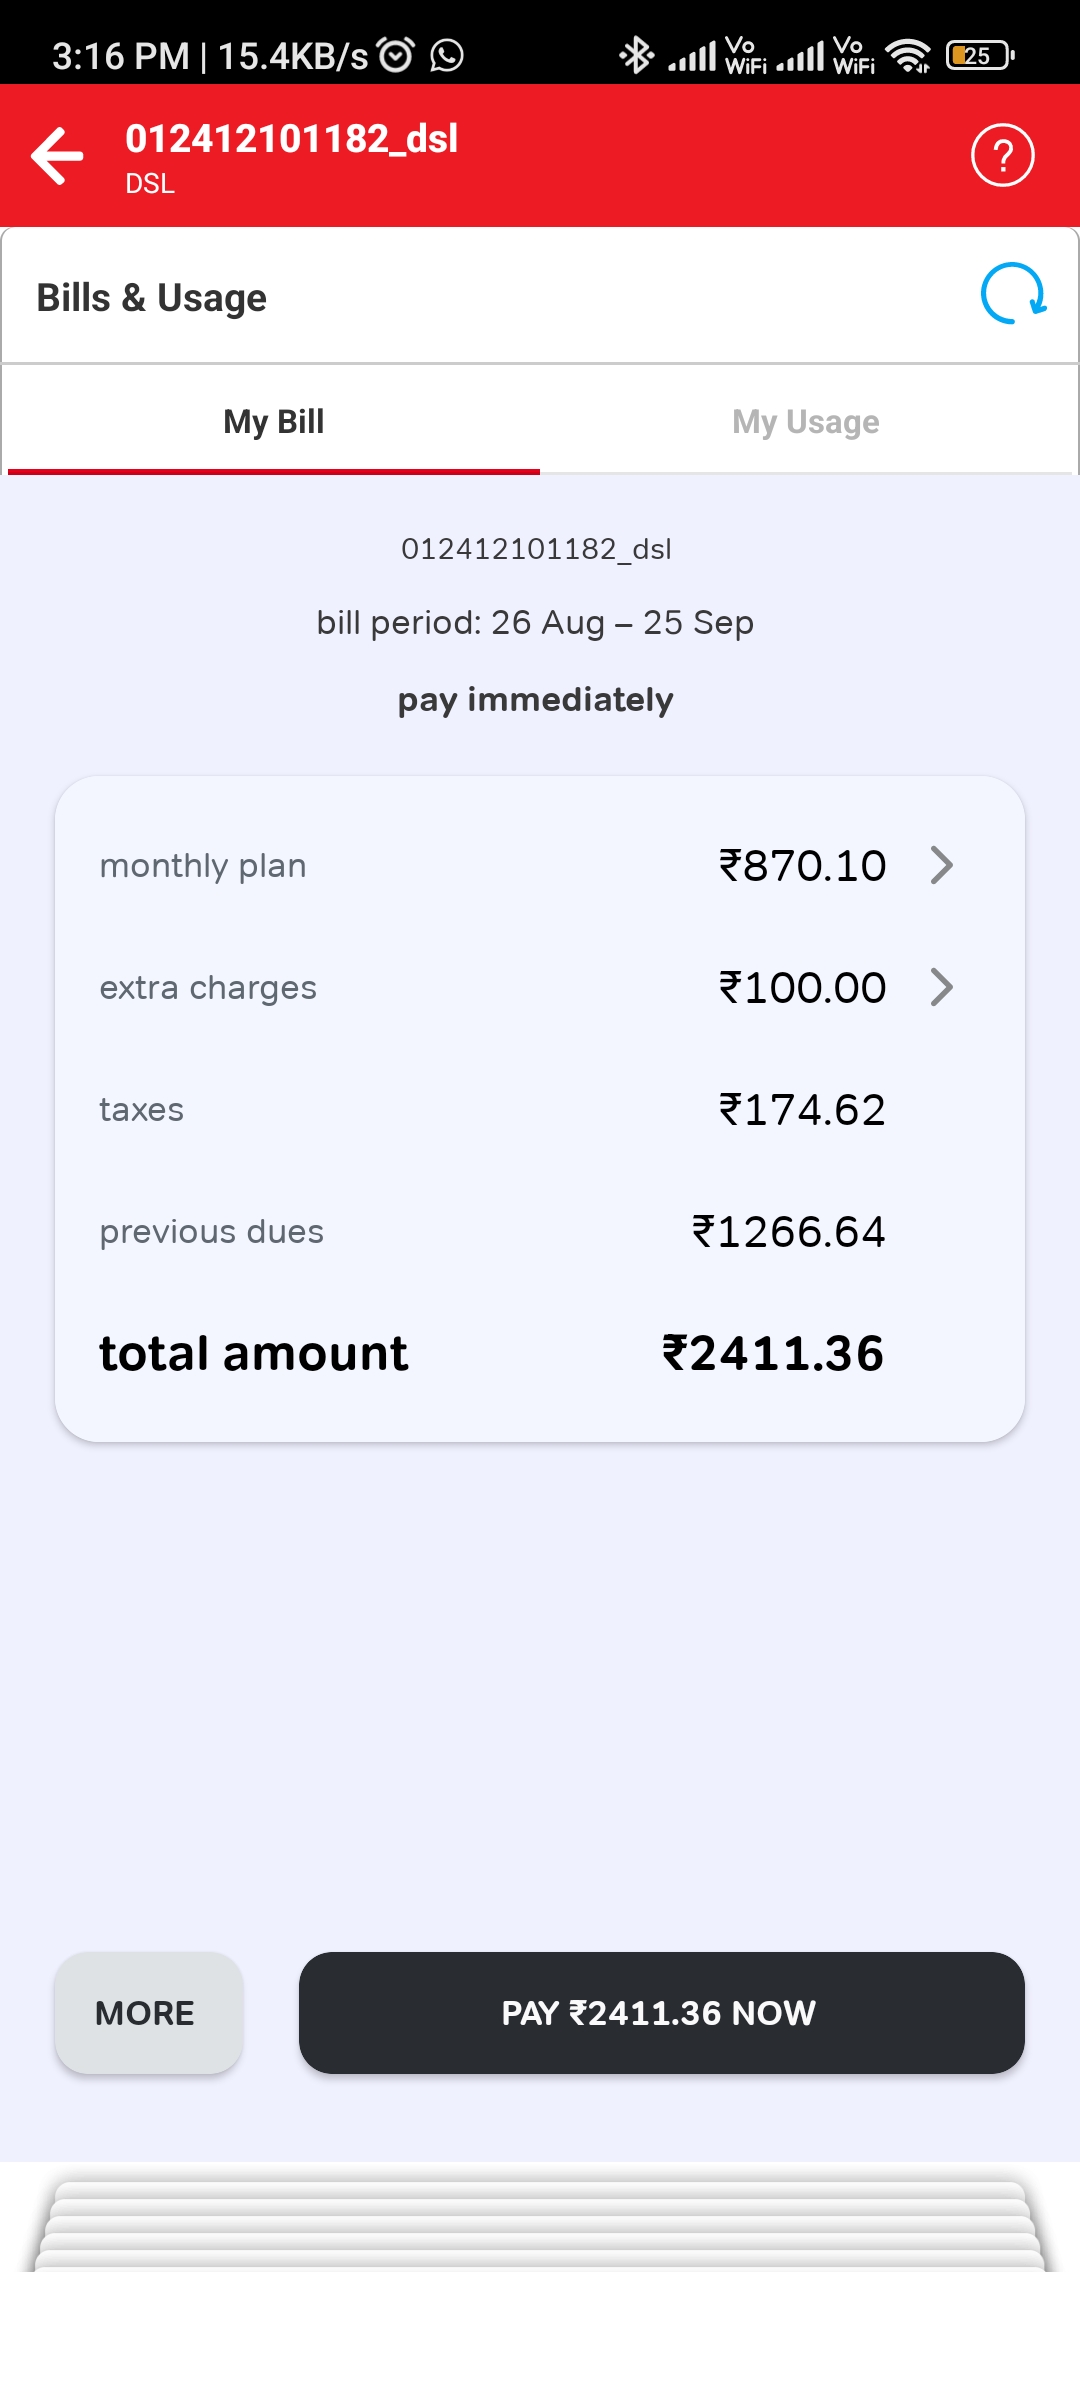Tap the WiFi signal icon
This screenshot has height=2400, width=1080.
pos(908,56)
